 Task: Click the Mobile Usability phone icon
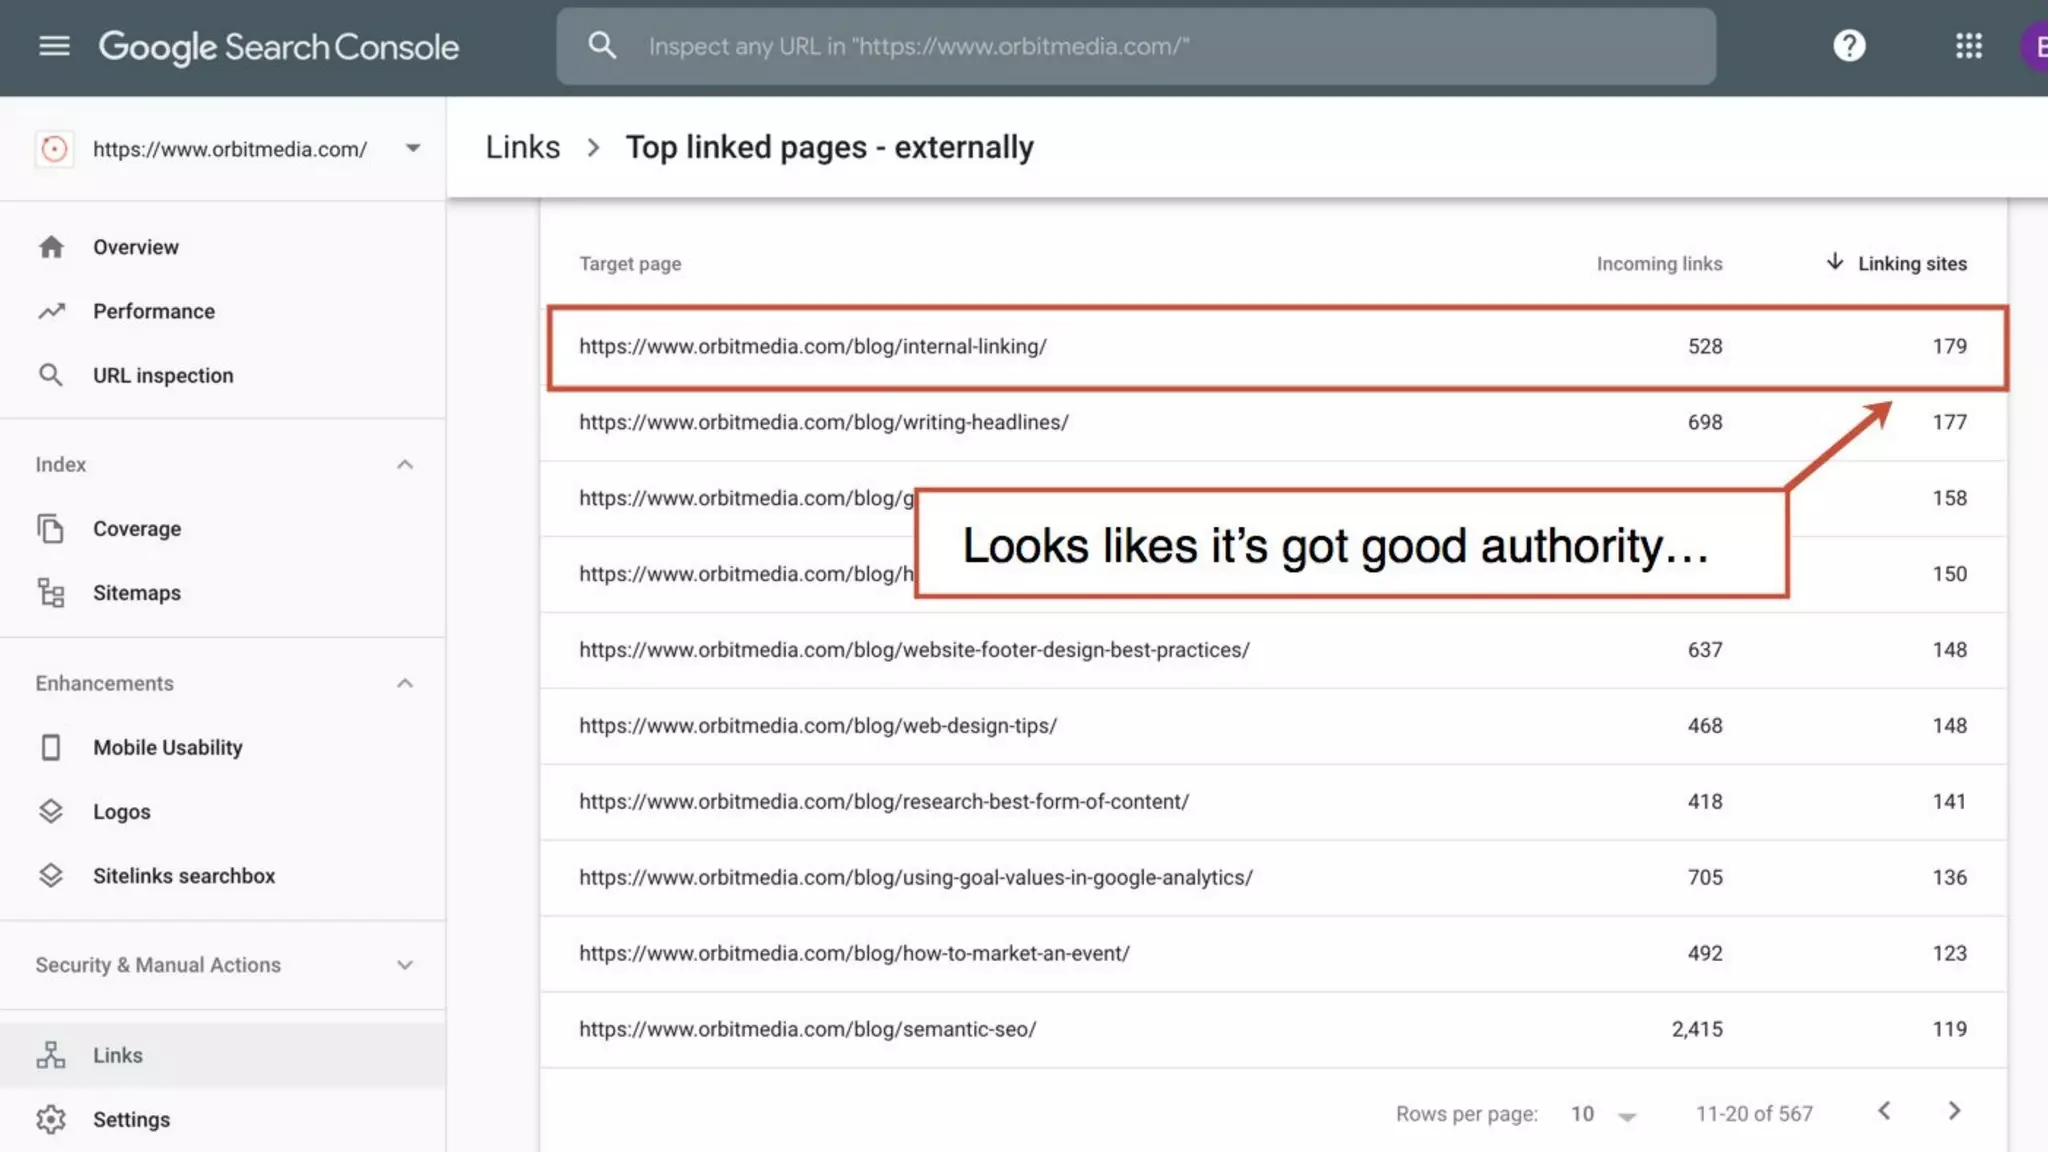(51, 747)
